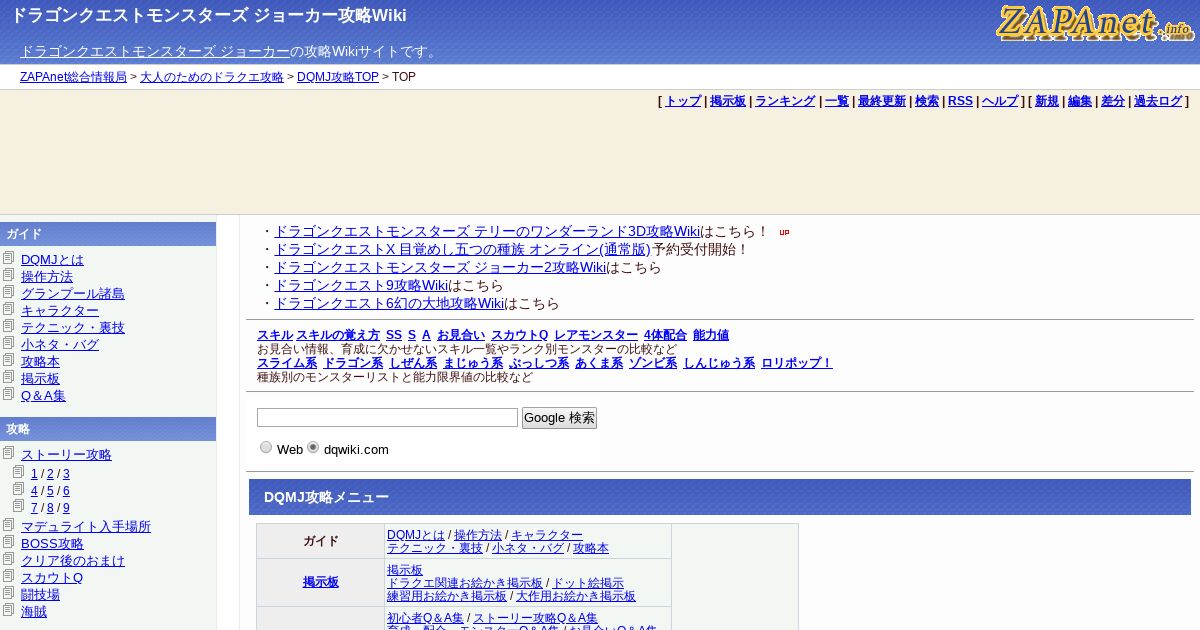
Task: Open the スライム系 monster list link
Action: coord(287,363)
